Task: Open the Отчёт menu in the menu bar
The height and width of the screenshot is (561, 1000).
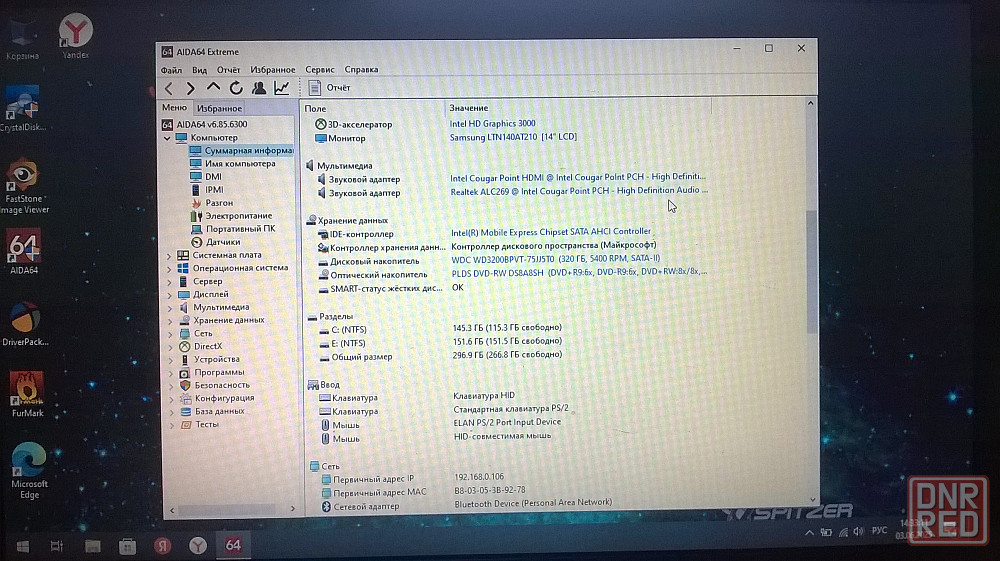Action: click(x=228, y=69)
